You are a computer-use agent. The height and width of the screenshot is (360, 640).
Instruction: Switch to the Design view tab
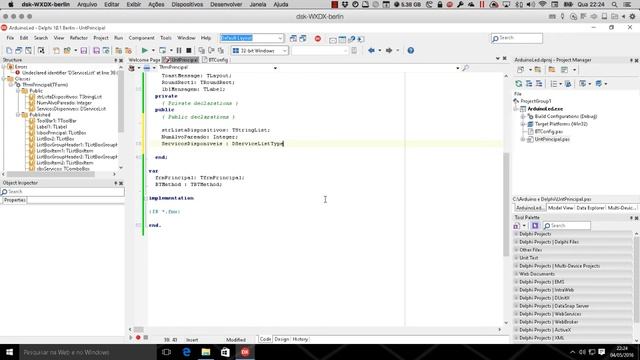281,339
